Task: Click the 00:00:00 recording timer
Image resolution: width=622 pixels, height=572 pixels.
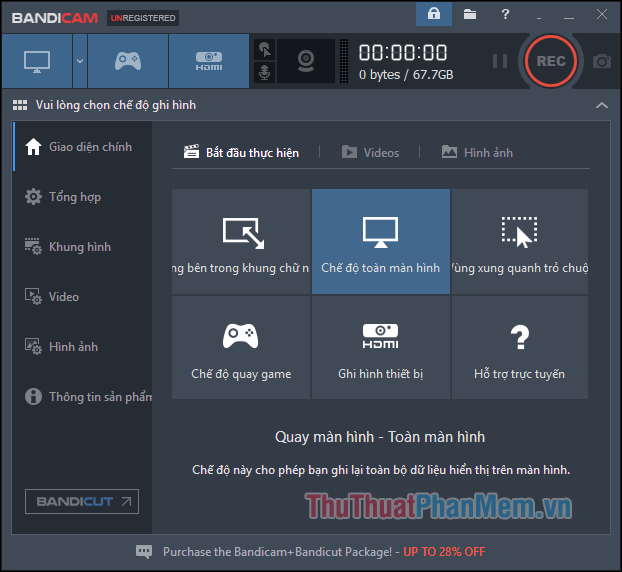Action: pyautogui.click(x=403, y=53)
